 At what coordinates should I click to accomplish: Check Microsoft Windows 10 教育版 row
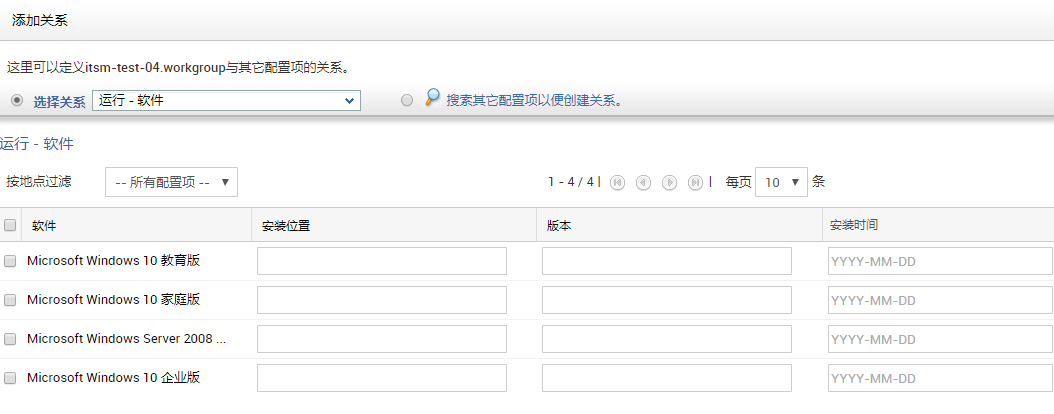pyautogui.click(x=10, y=261)
